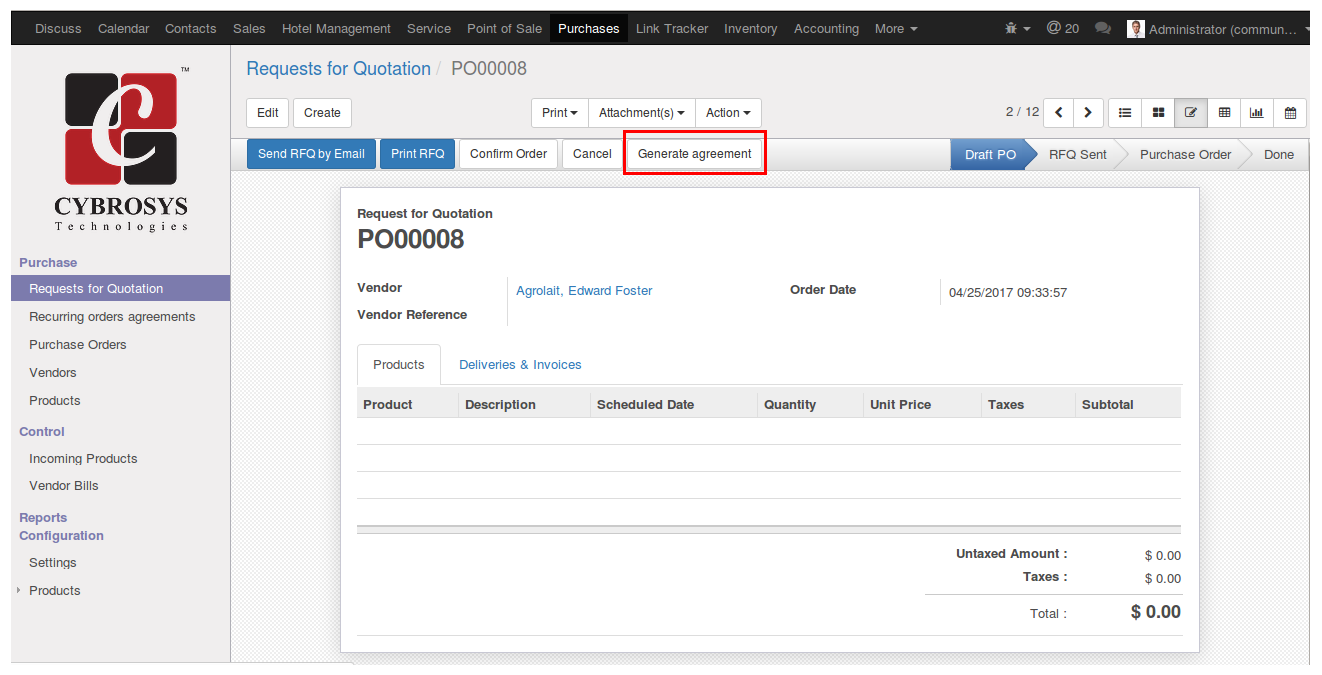
Task: Go to previous record arrow
Action: [x=1059, y=113]
